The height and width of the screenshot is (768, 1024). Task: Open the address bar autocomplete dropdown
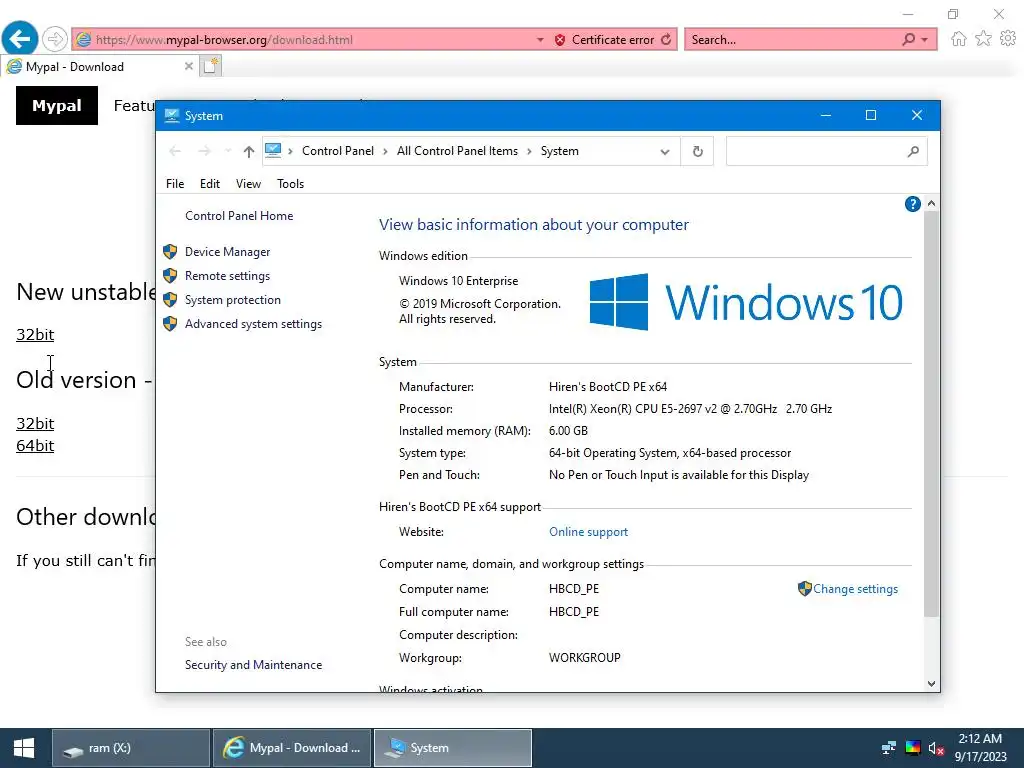point(540,40)
